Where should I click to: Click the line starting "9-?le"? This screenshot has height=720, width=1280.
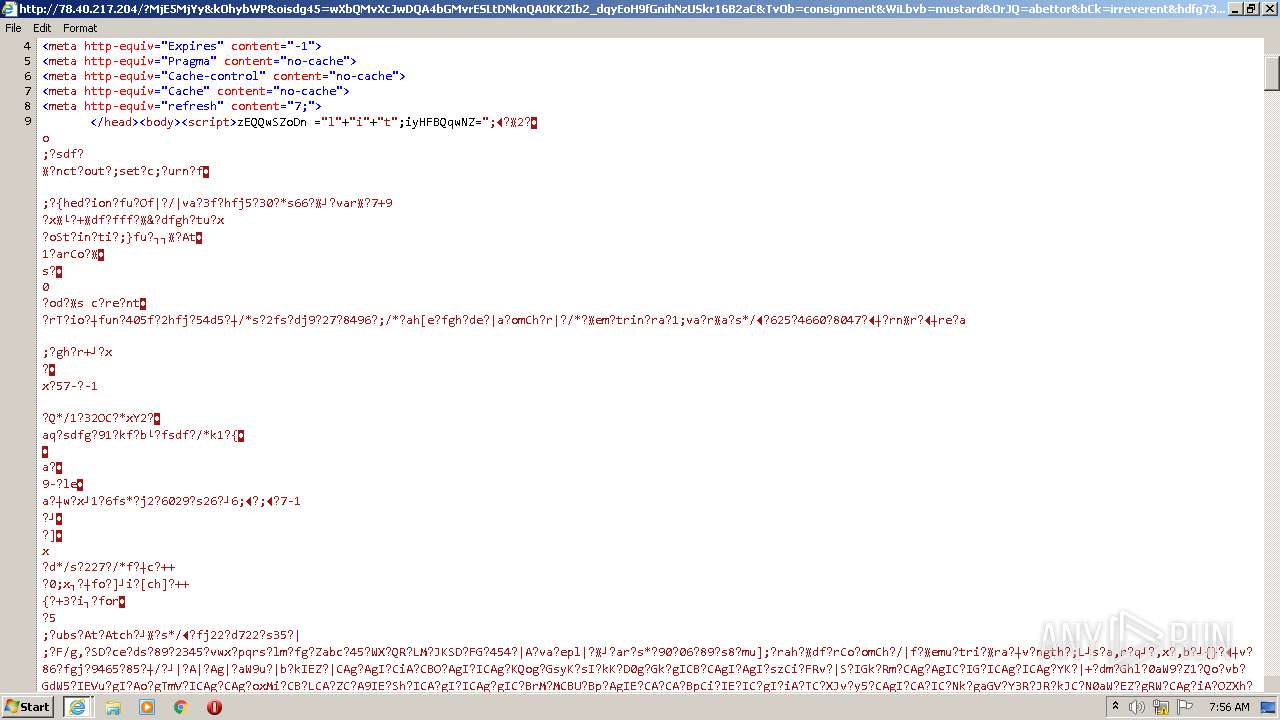coord(63,484)
